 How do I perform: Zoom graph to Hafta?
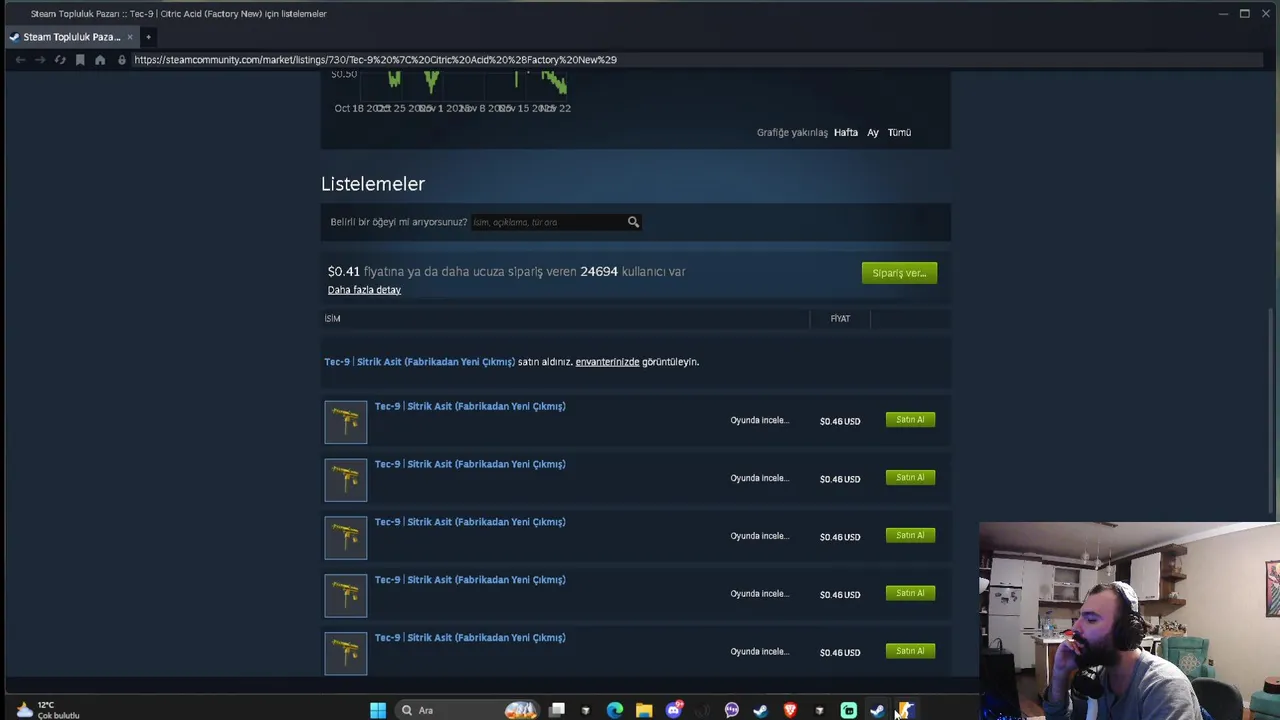click(846, 132)
